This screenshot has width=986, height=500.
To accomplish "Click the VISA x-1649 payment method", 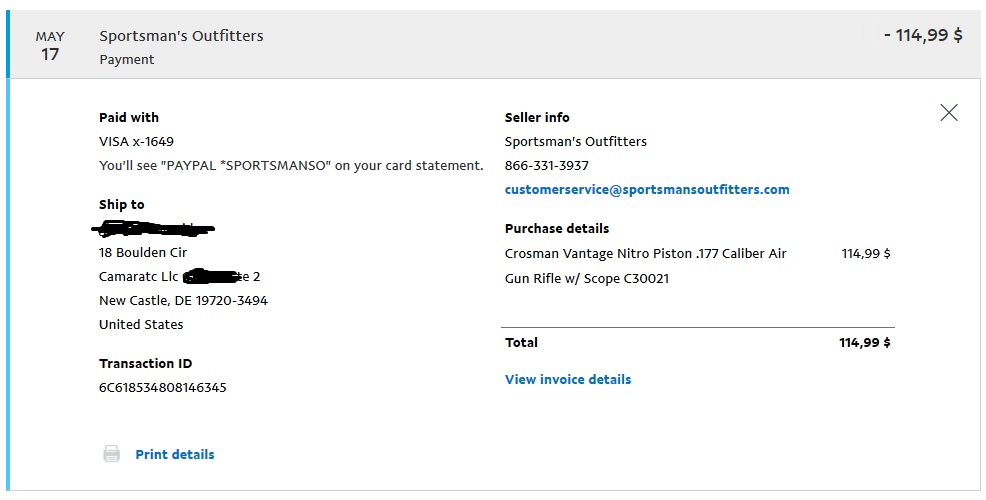I will pyautogui.click(x=136, y=141).
